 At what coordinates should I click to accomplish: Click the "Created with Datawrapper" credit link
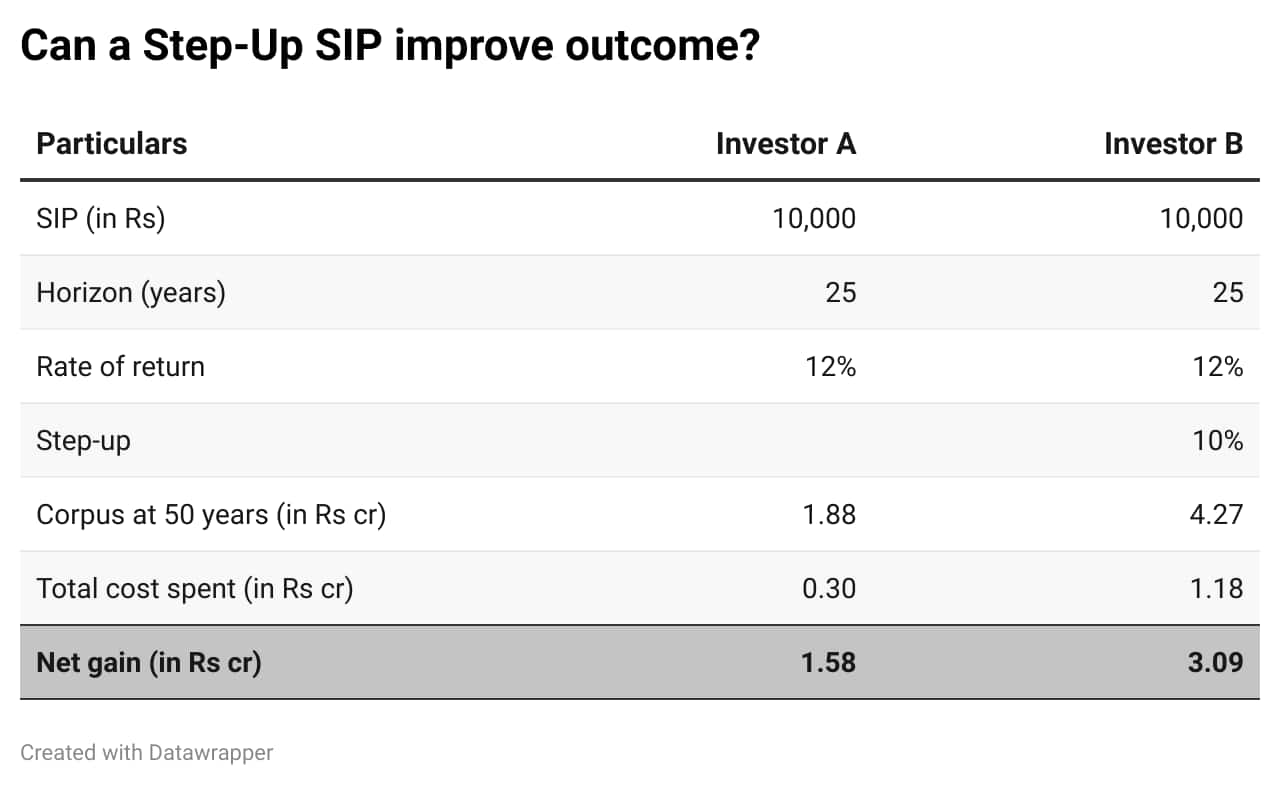point(146,753)
